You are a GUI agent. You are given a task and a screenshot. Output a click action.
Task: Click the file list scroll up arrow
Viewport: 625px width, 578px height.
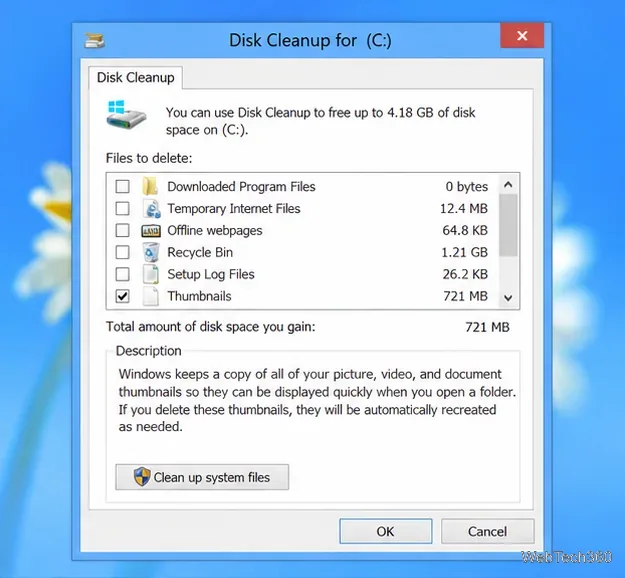508,184
